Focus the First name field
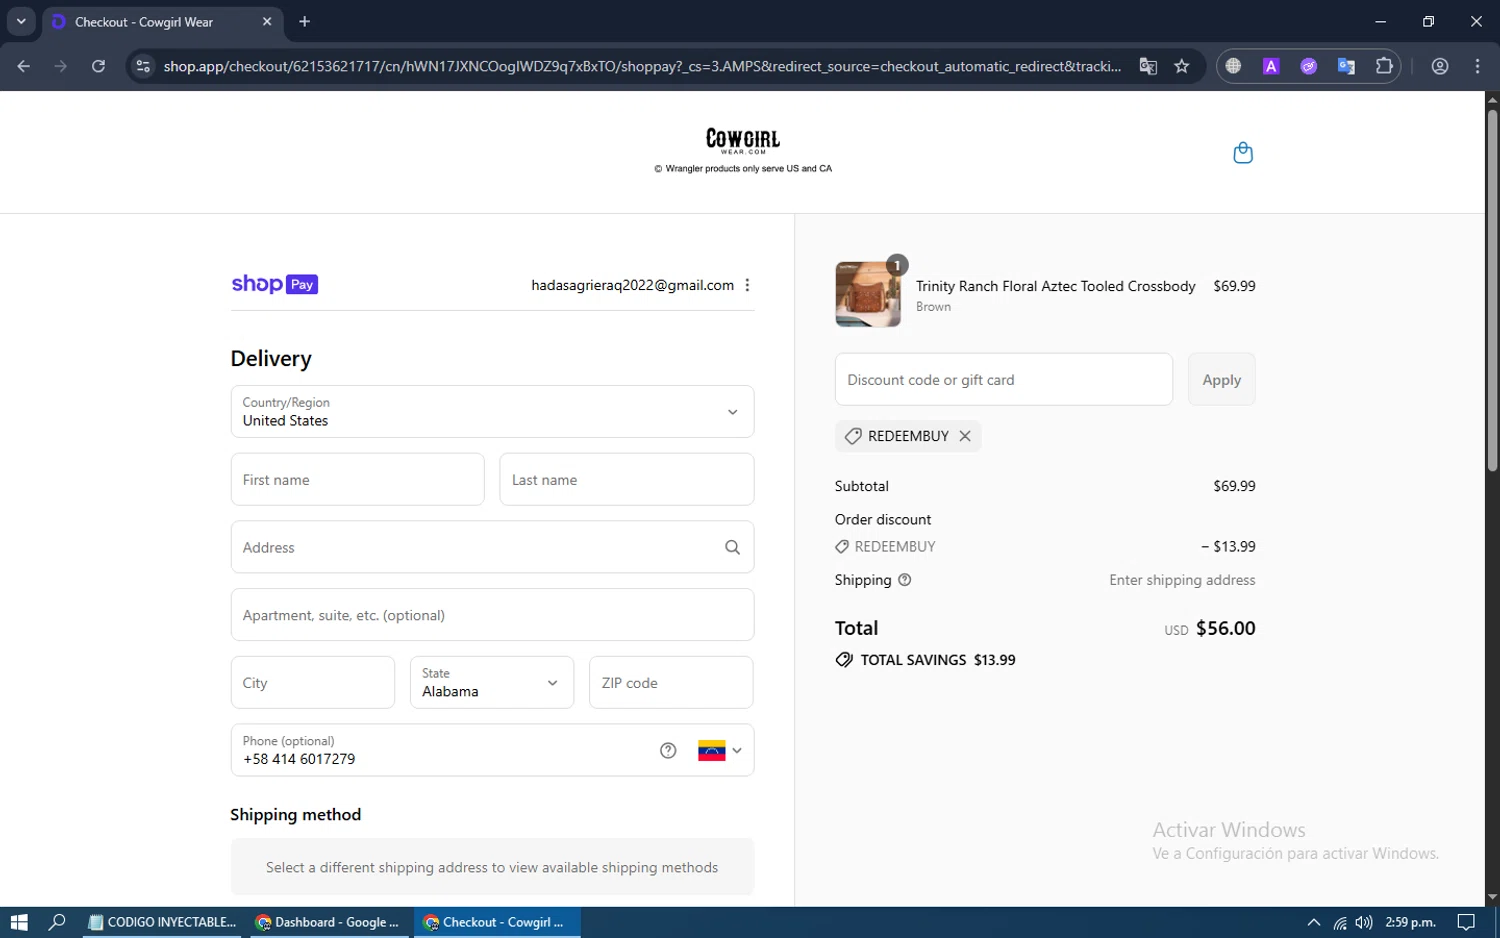 tap(357, 479)
